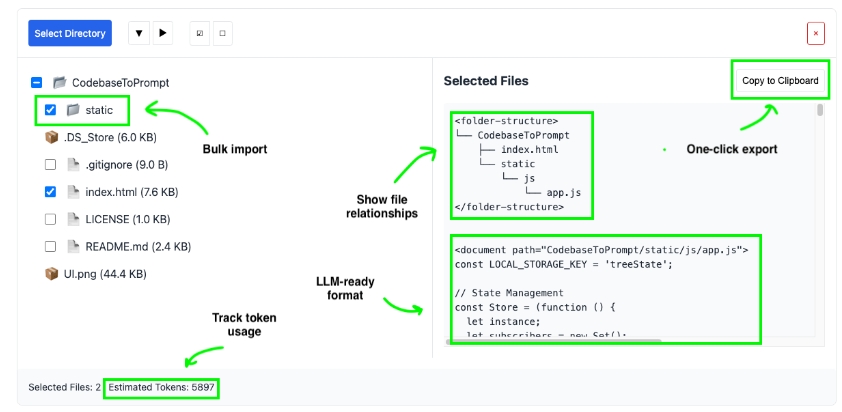Toggle the CodebaseToPrompt root folder checkbox
Screen dimensions: 842x412
(36, 83)
